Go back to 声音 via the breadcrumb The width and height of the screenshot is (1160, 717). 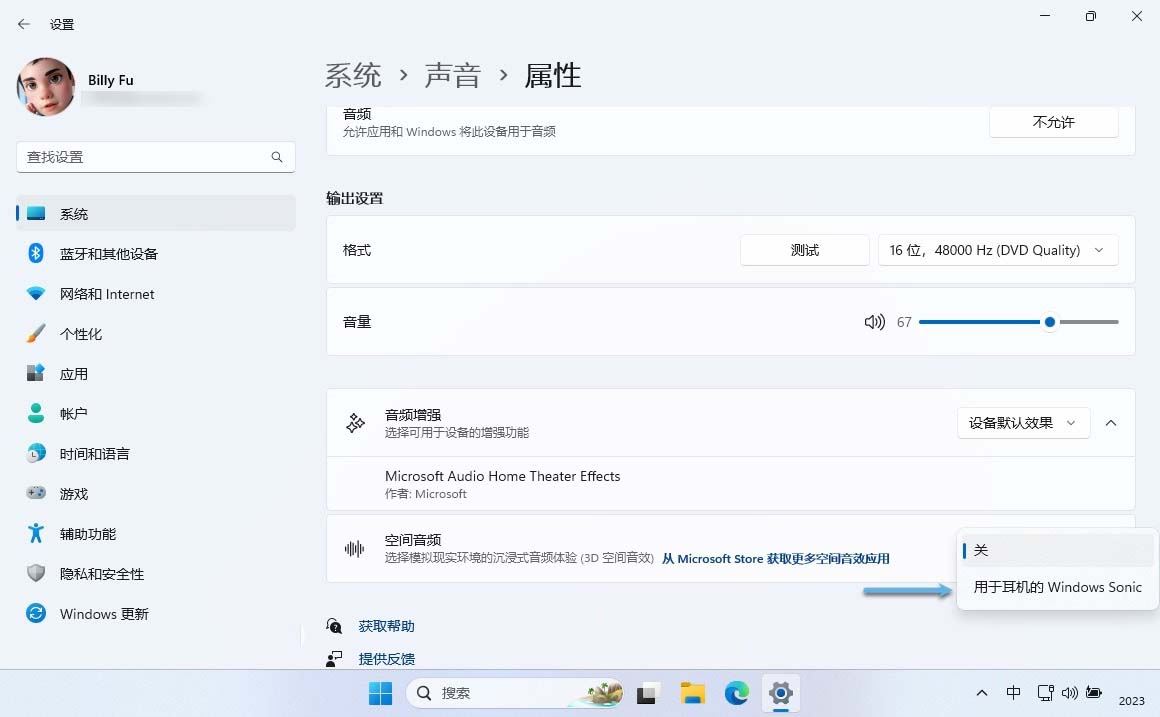point(451,74)
